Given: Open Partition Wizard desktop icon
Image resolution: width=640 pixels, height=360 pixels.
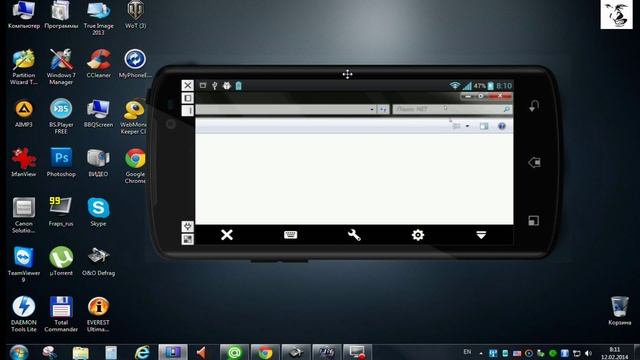Looking at the screenshot, I should point(24,67).
